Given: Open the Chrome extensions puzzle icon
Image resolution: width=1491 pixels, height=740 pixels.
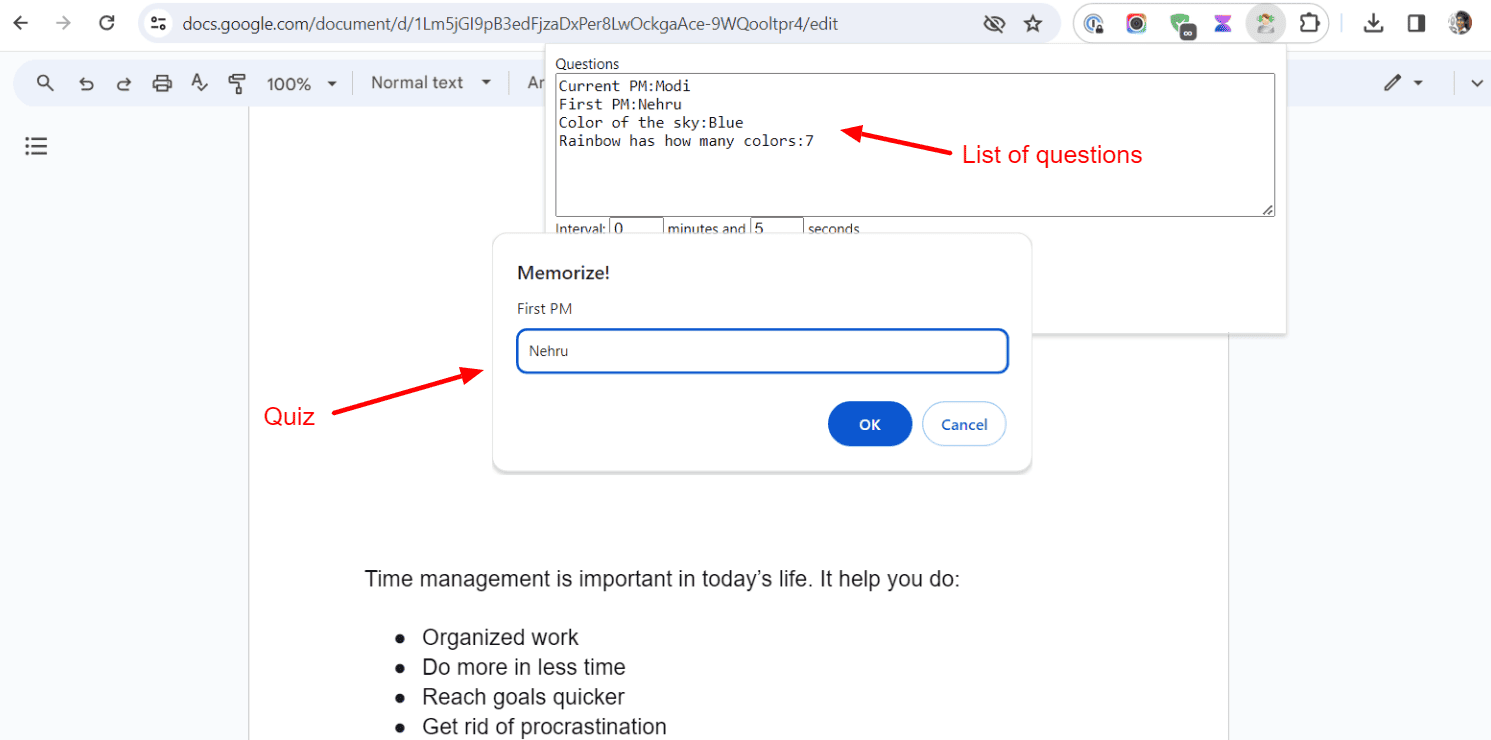Looking at the screenshot, I should coord(1308,23).
